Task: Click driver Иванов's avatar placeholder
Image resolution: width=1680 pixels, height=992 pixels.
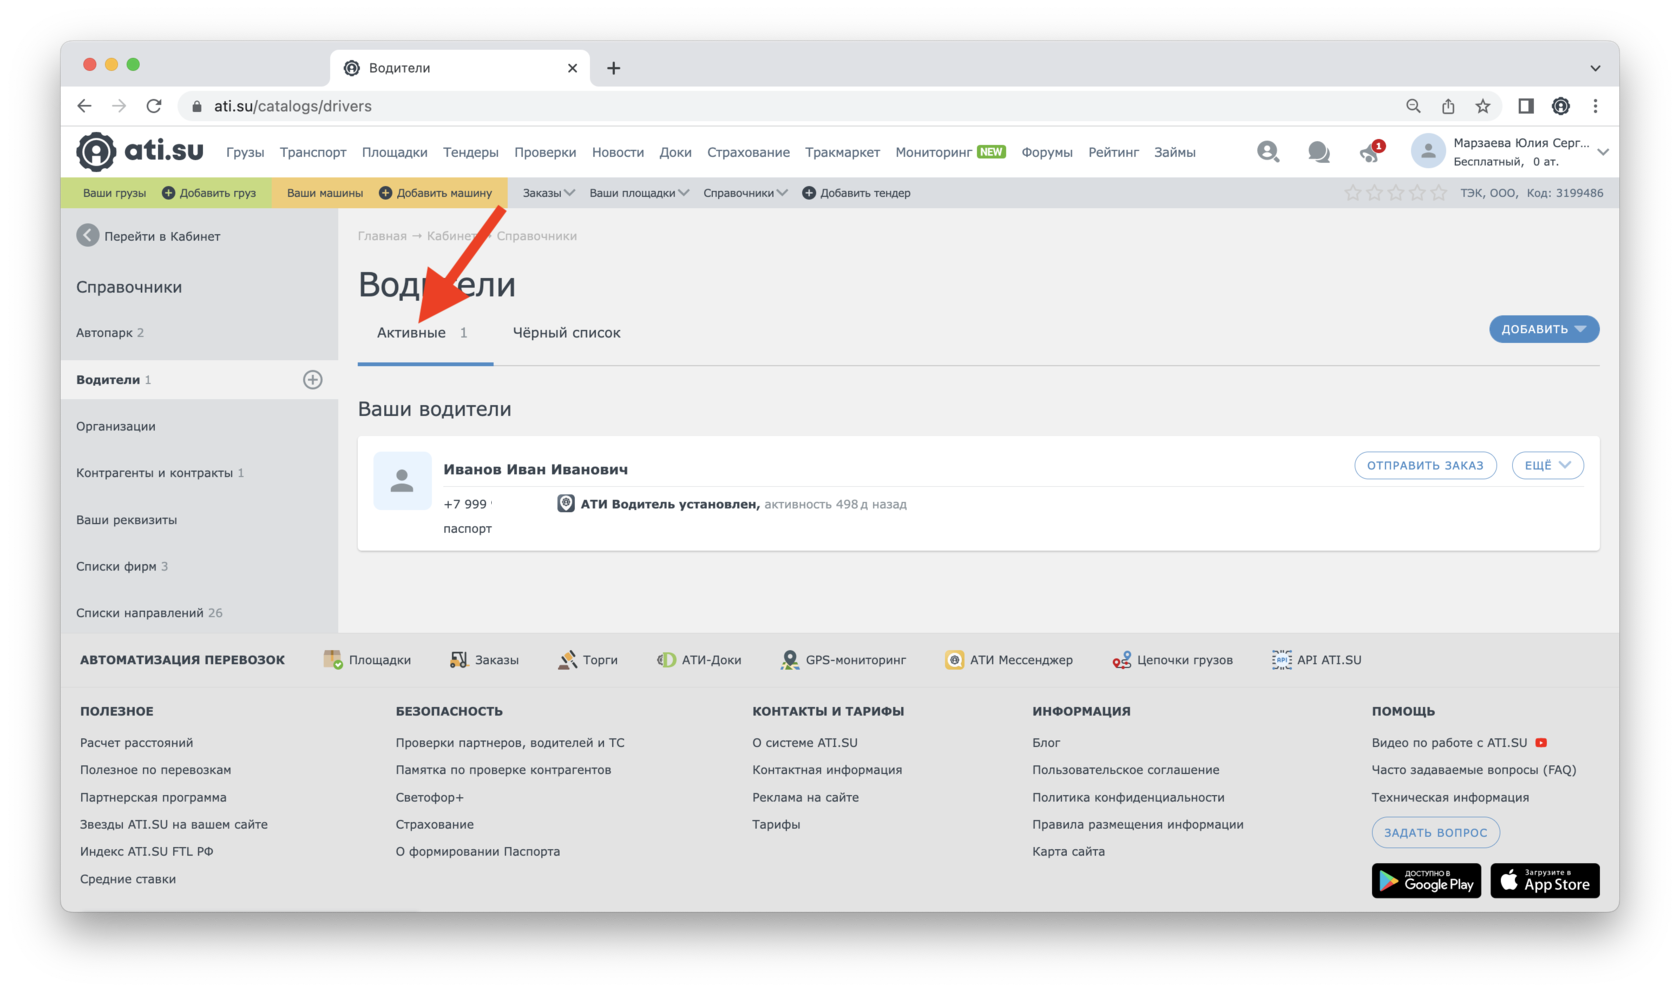Action: coord(402,481)
